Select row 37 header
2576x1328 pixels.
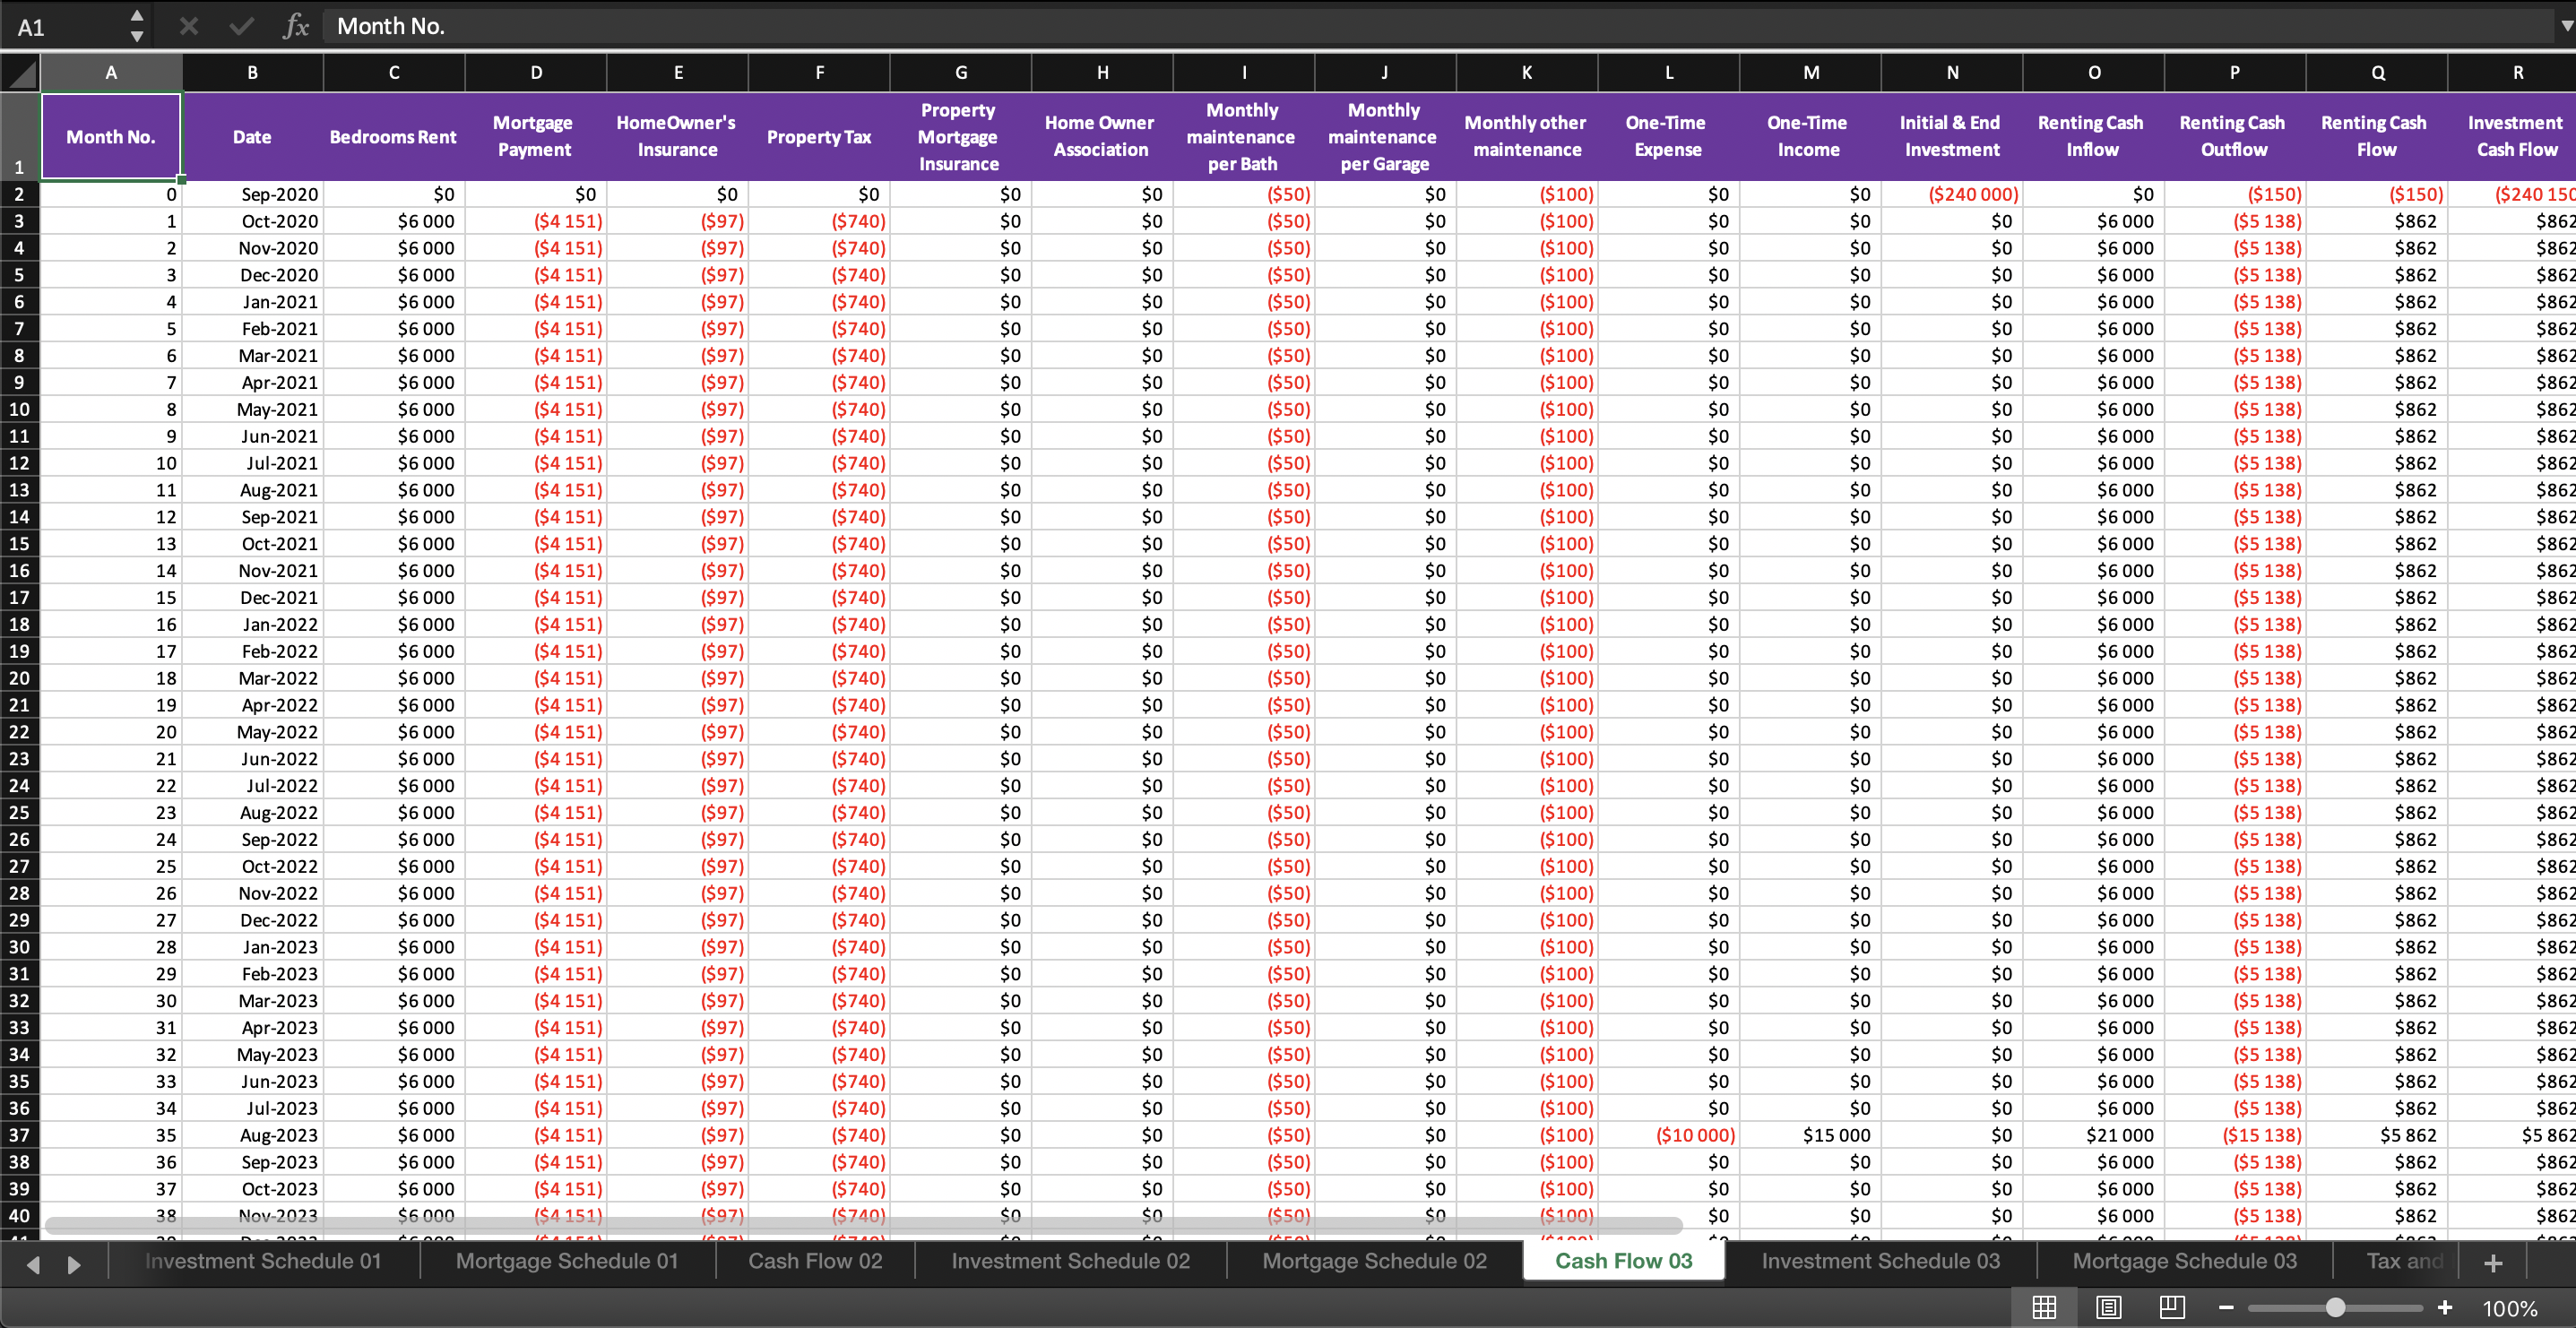tap(19, 1135)
